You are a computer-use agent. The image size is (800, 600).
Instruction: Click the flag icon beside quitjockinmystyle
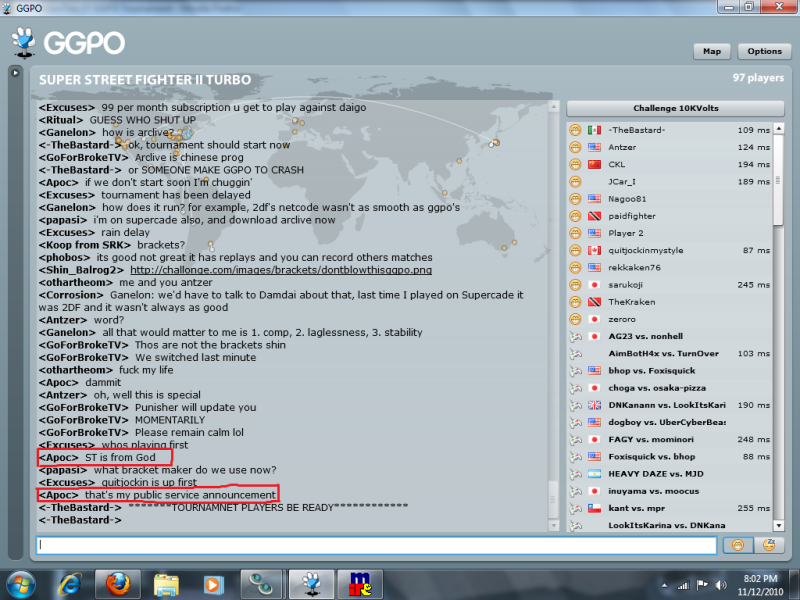tap(594, 251)
